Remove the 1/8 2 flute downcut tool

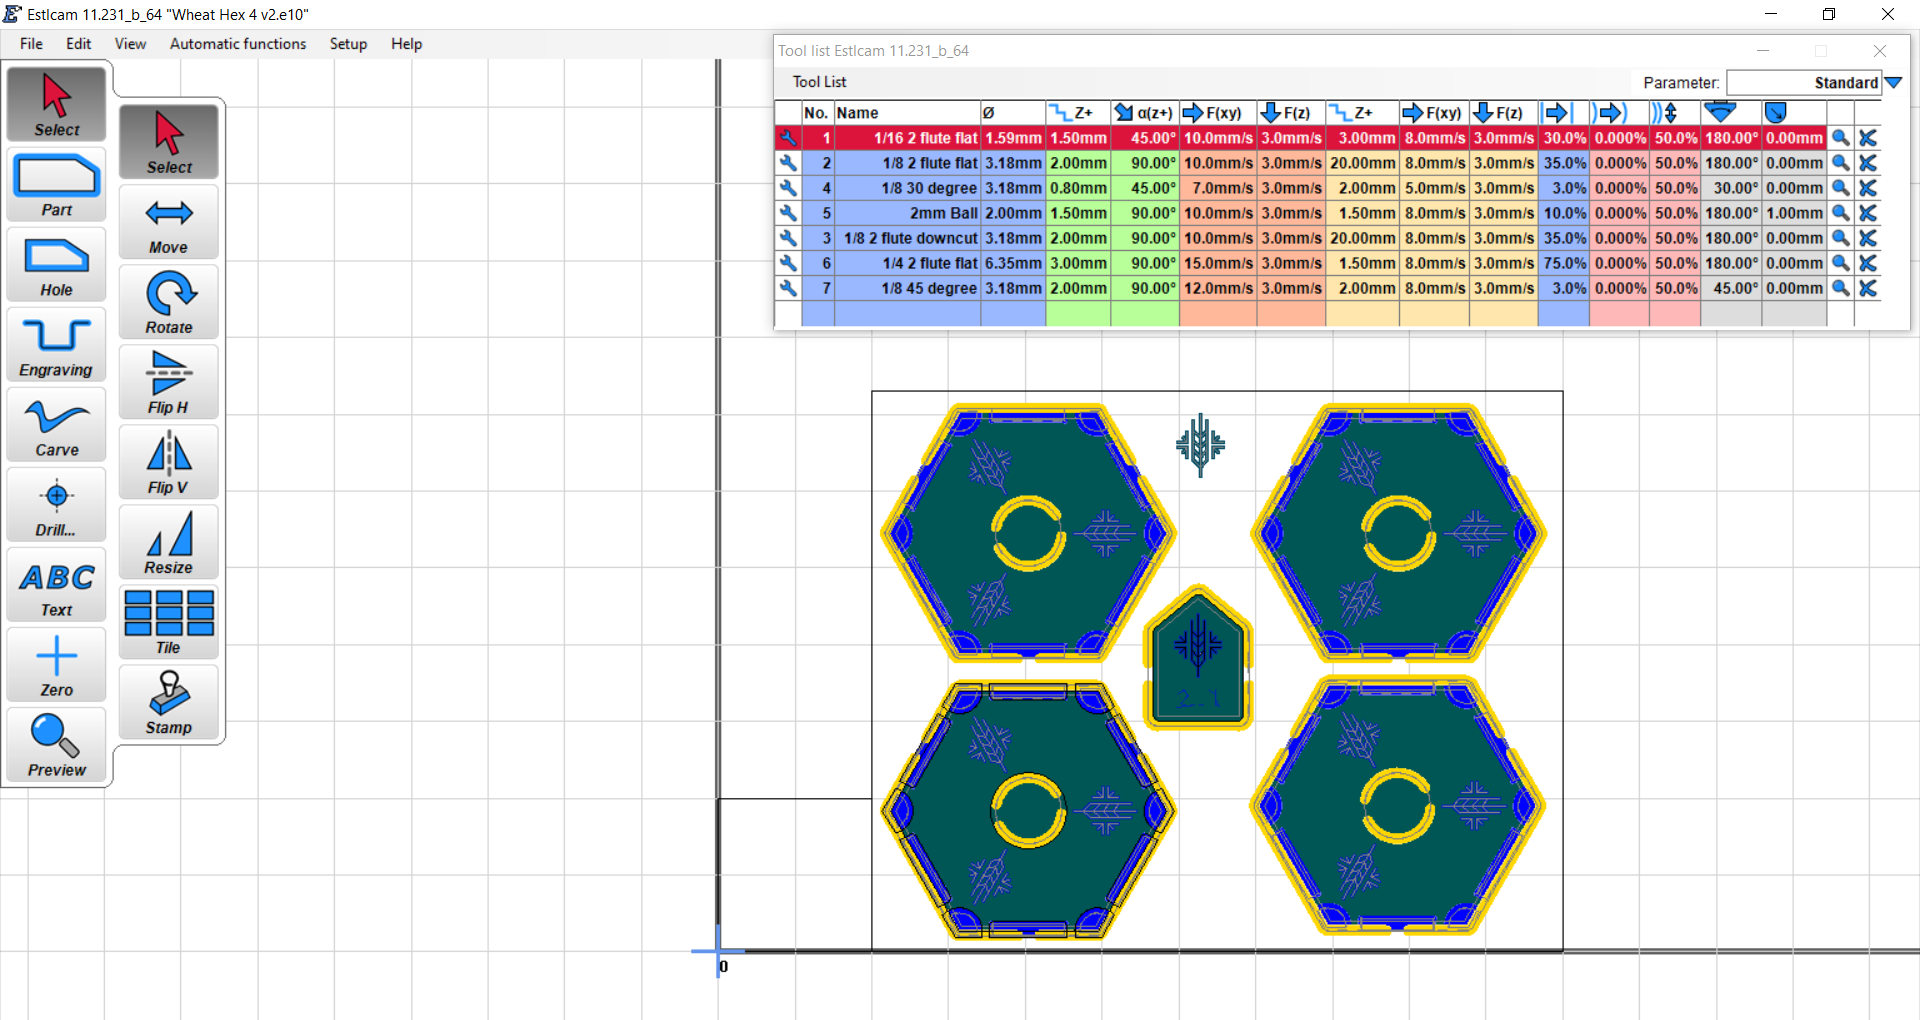[1867, 238]
